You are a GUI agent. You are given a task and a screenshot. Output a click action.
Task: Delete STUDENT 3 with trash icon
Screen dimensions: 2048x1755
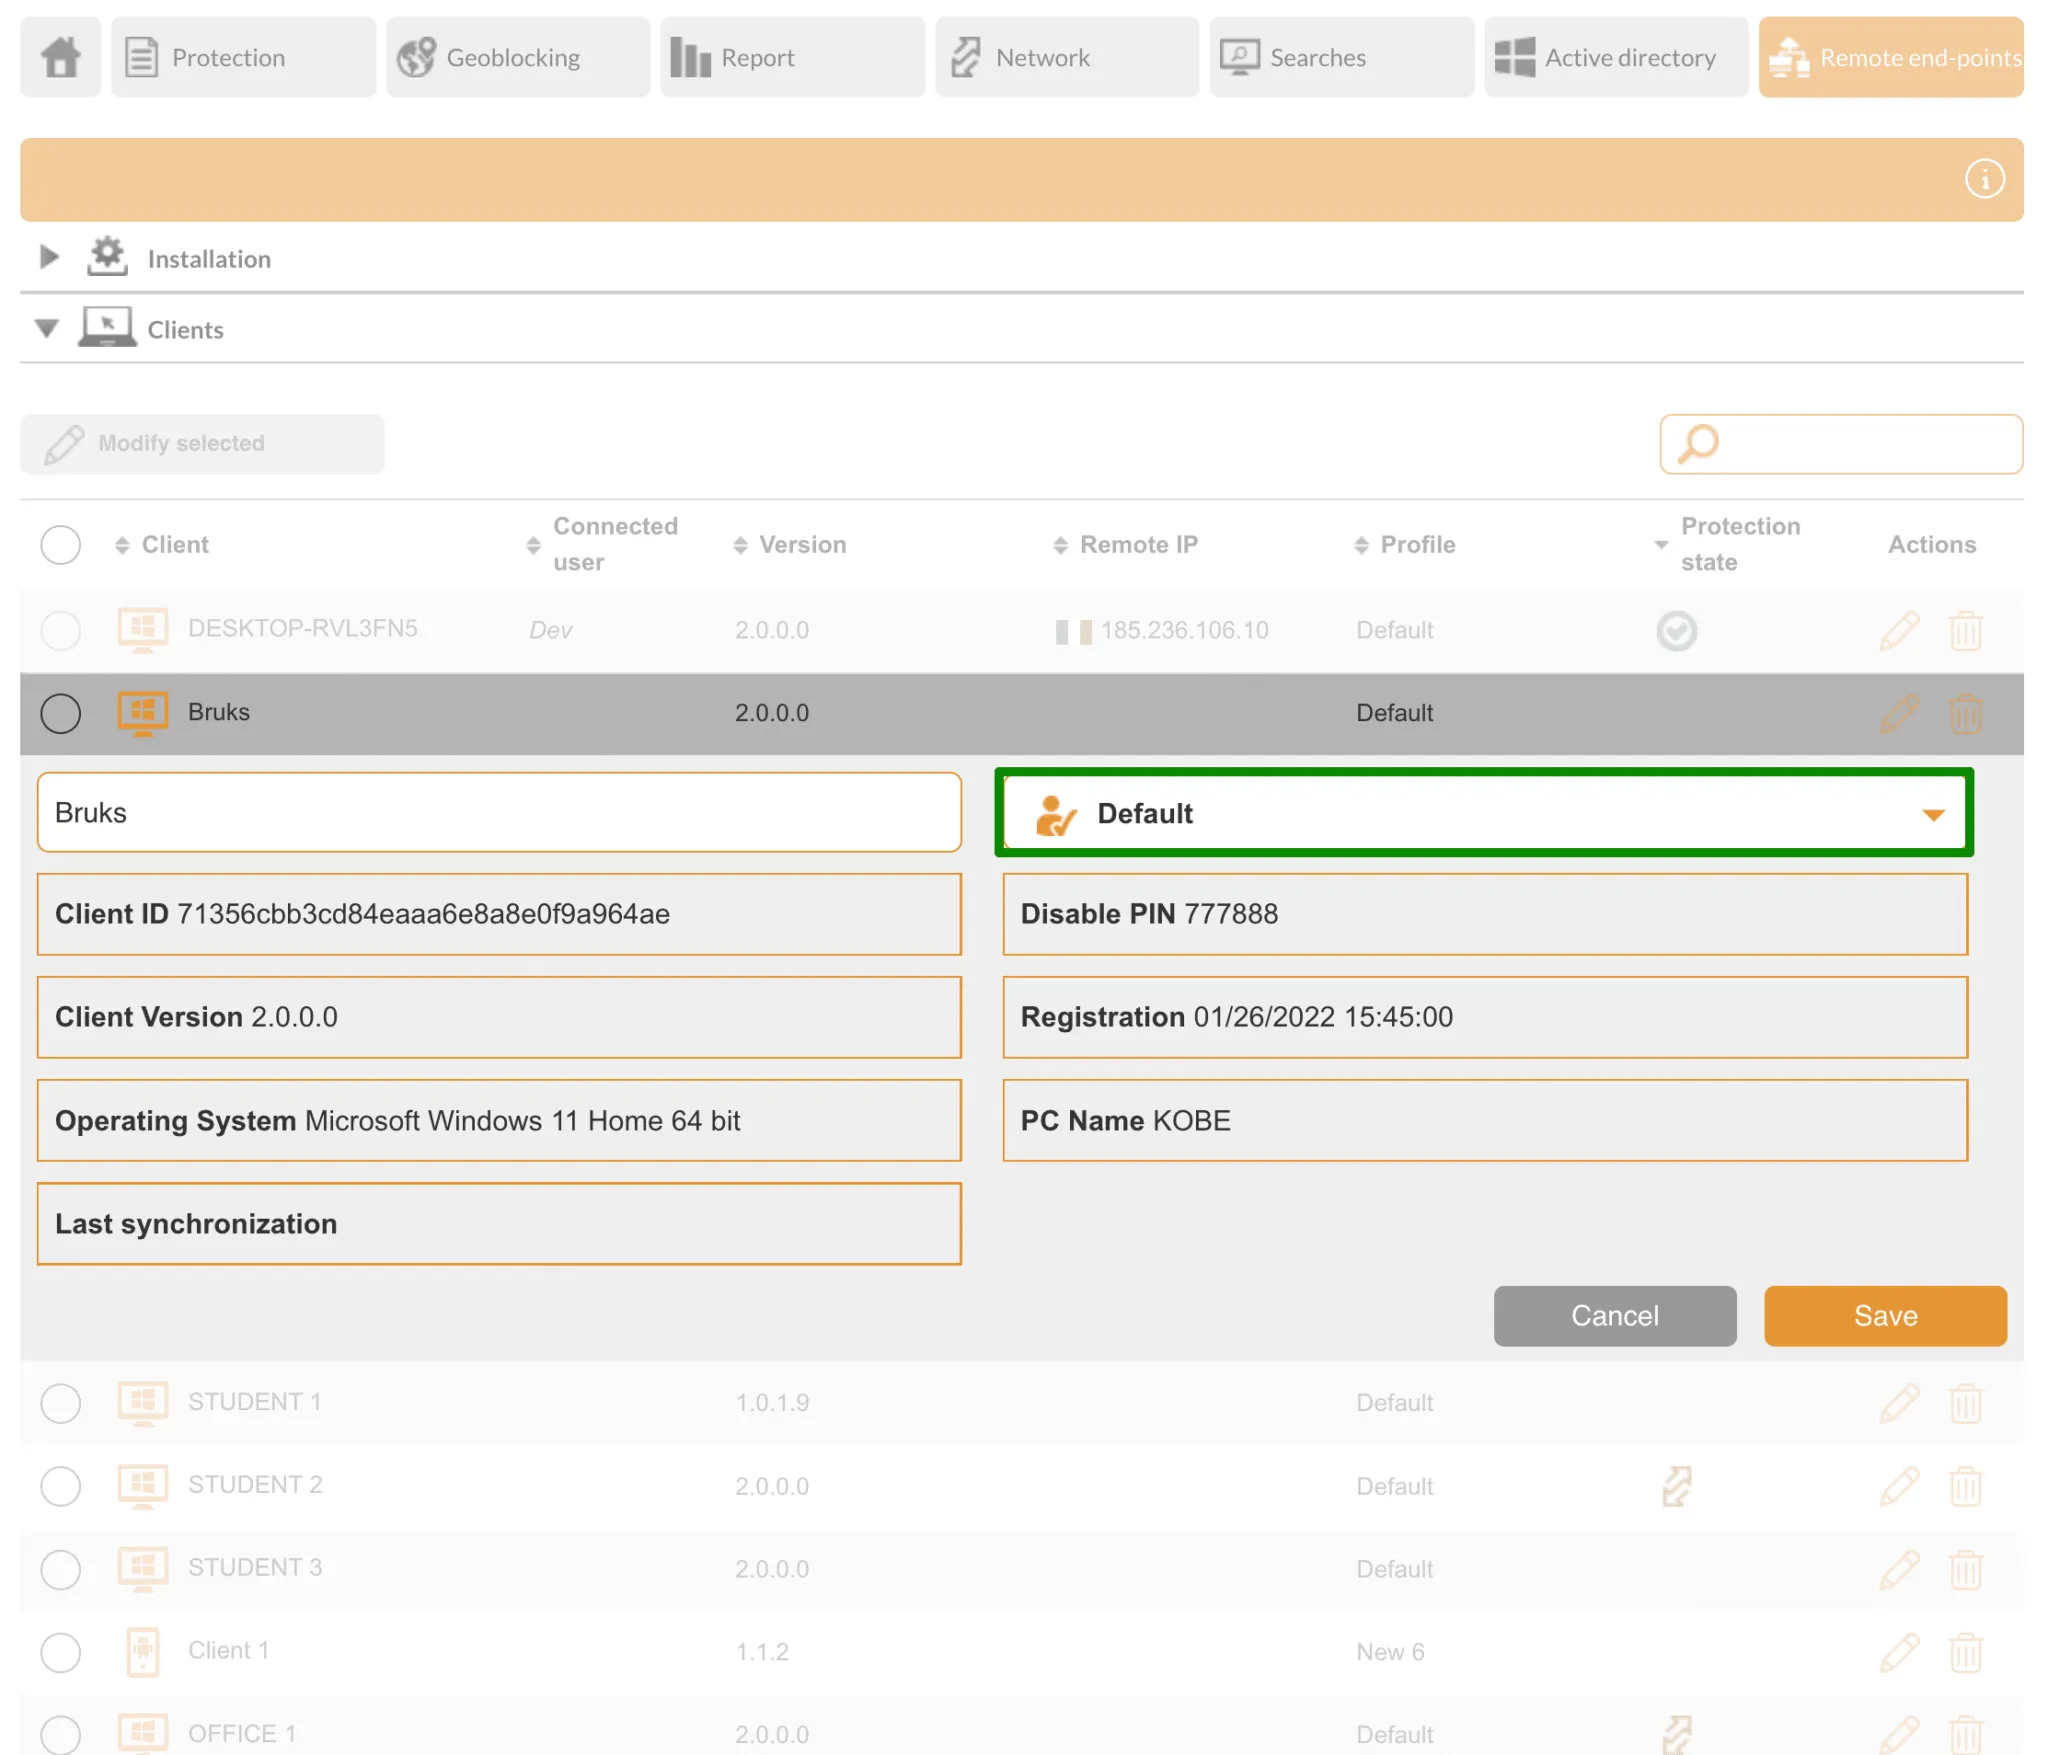1965,1569
